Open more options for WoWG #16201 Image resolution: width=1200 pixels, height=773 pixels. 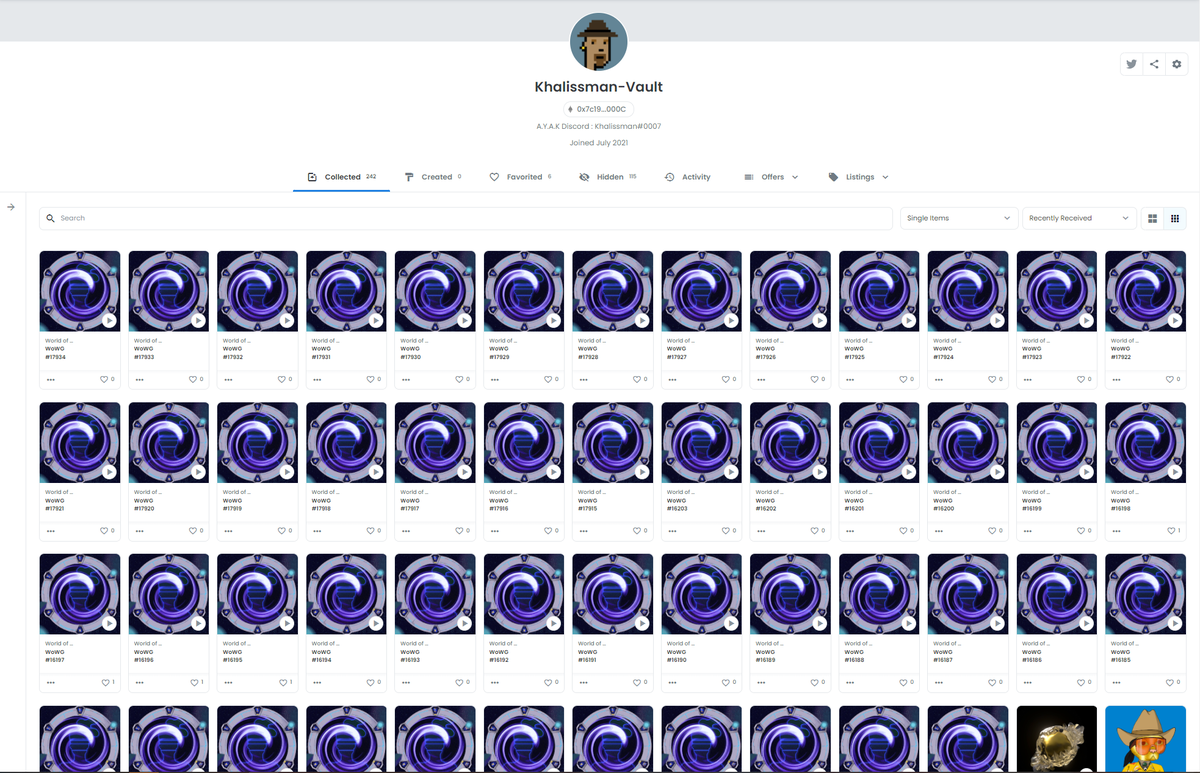(x=849, y=531)
